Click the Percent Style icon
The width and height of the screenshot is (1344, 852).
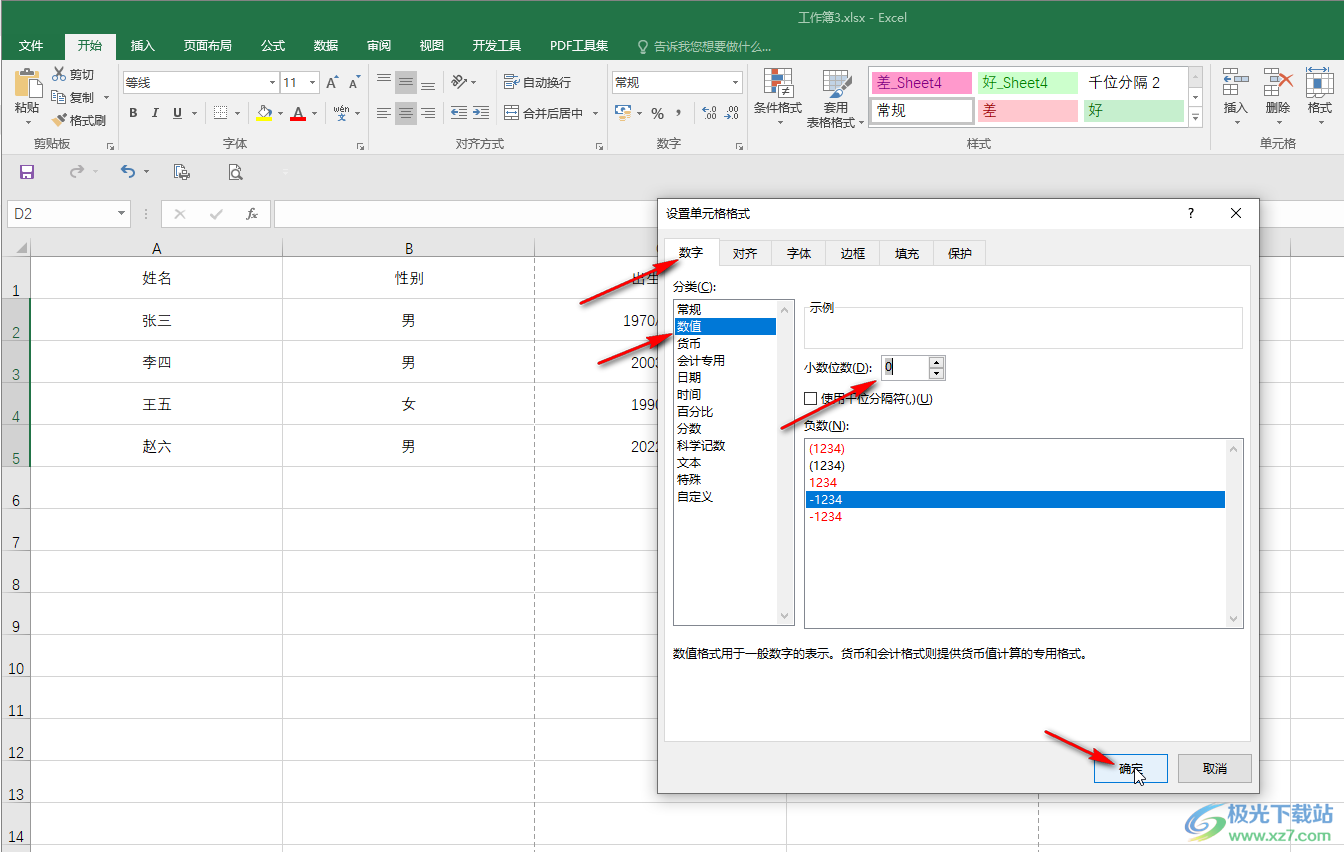[657, 113]
